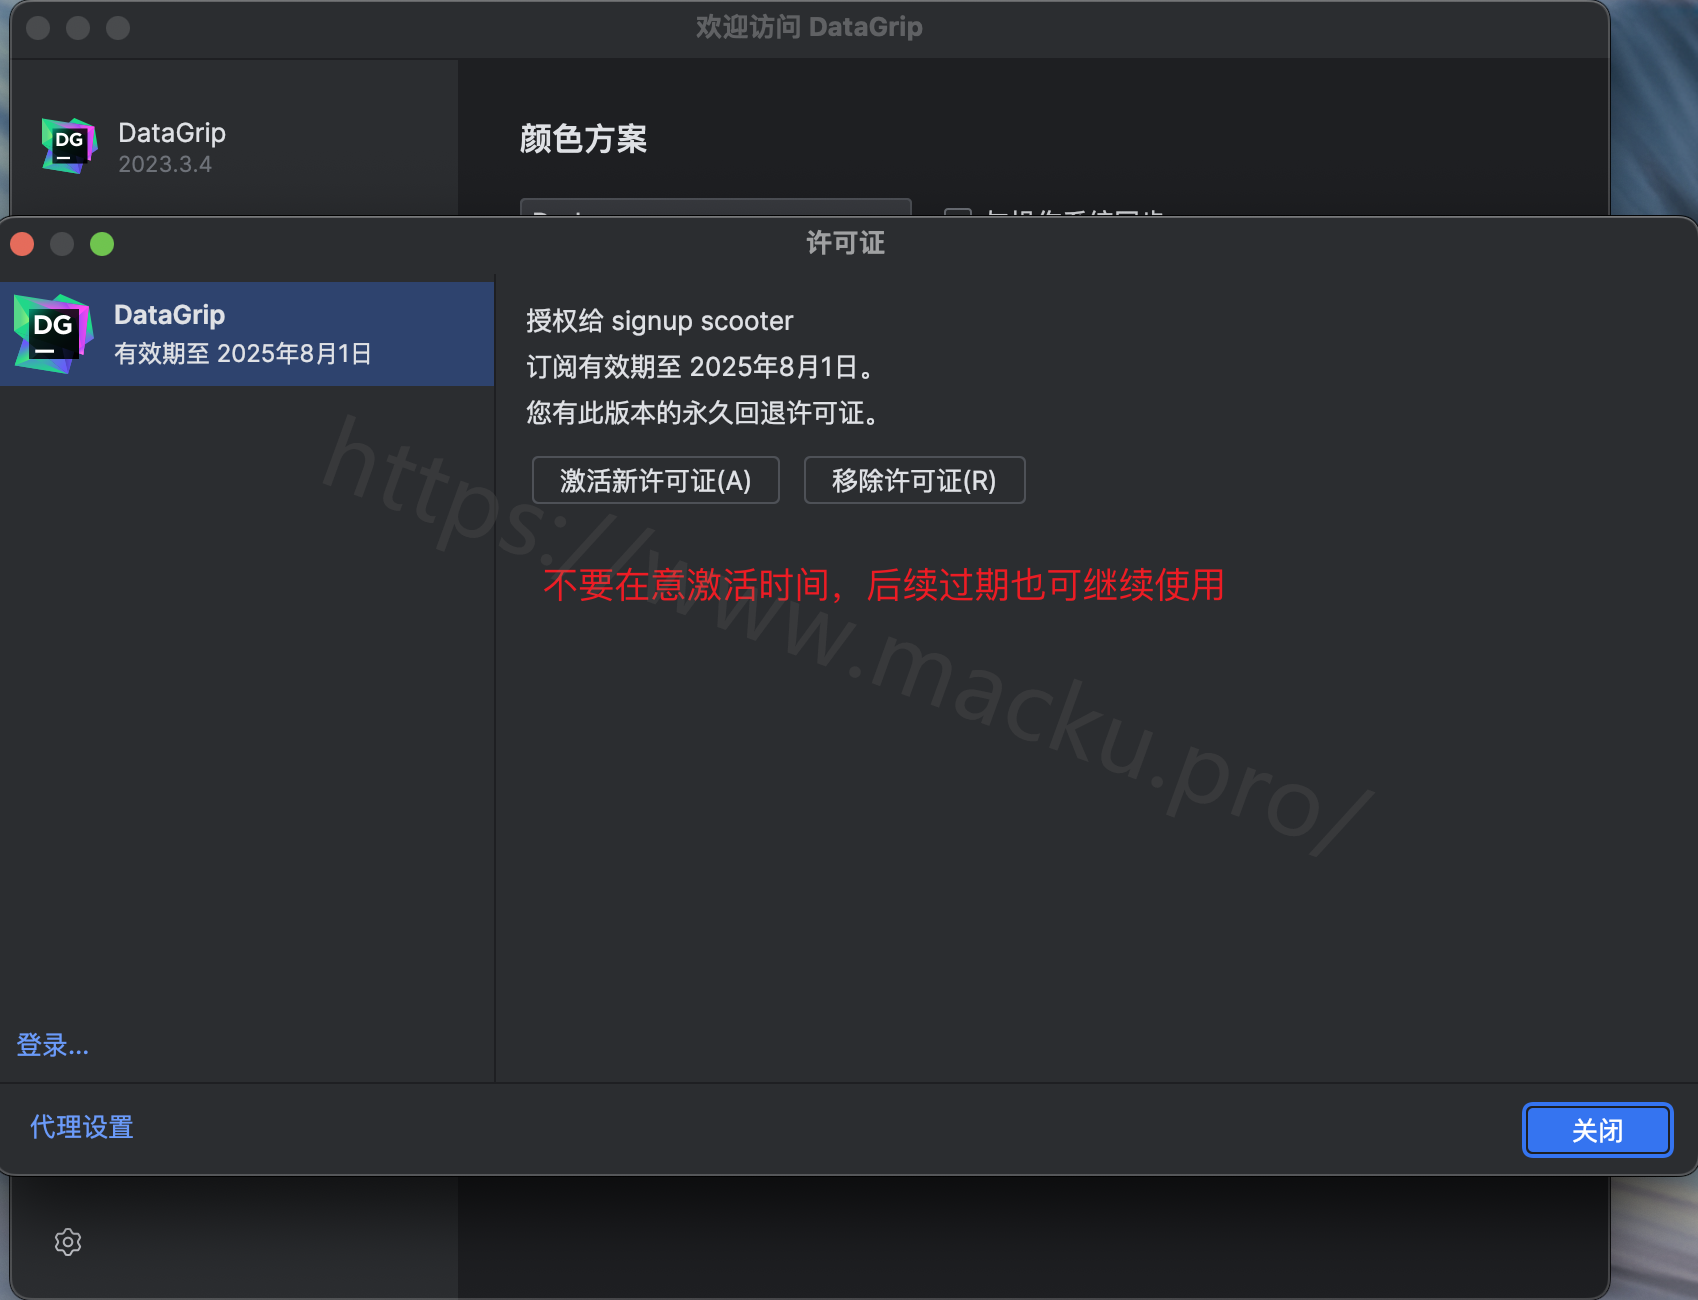Select DataGrip license entry valid until 2025年8月1日
This screenshot has width=1698, height=1300.
(247, 334)
